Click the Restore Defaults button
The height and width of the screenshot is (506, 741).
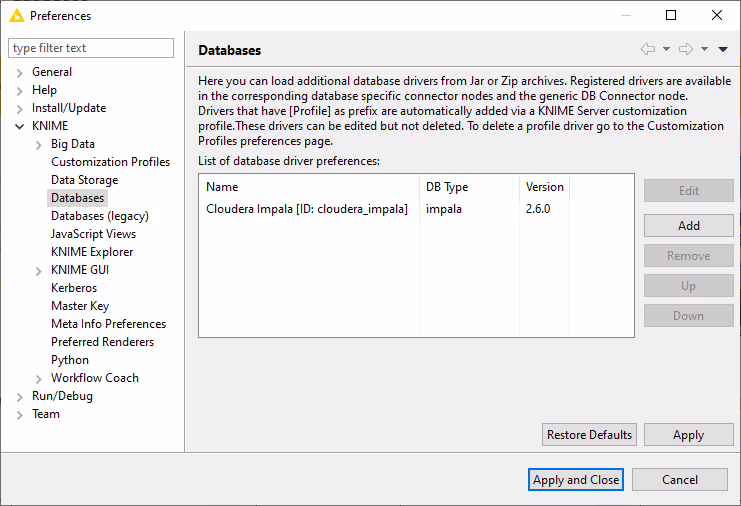pyautogui.click(x=589, y=435)
